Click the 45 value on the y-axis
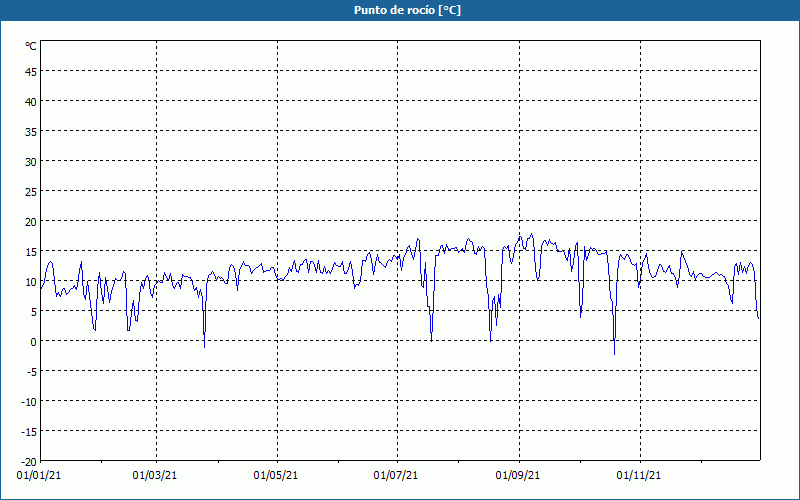Screen dimensions: 800x500 (31, 72)
